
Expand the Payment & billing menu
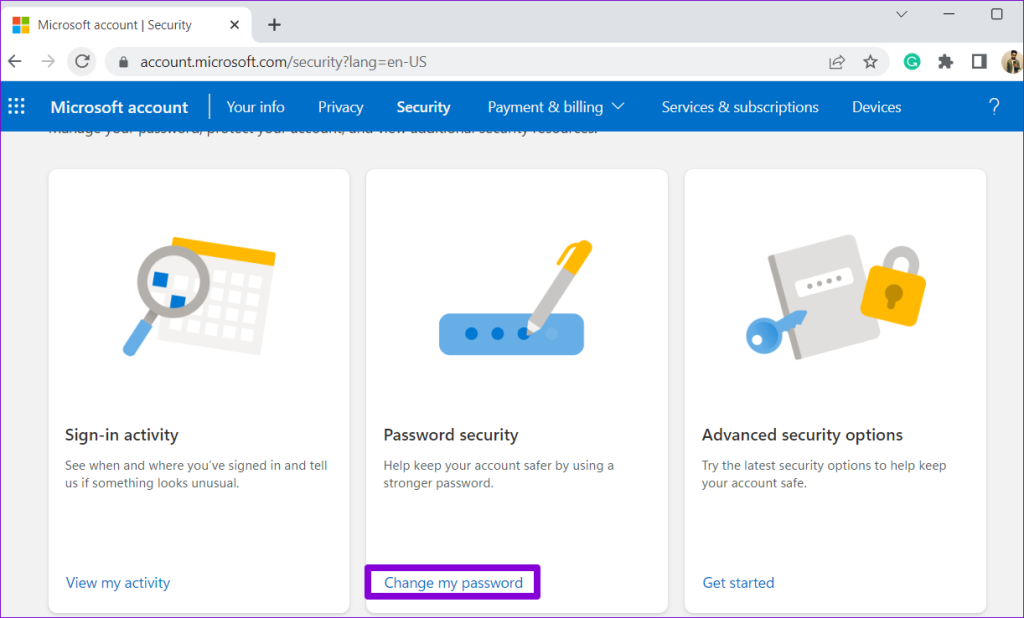(556, 106)
